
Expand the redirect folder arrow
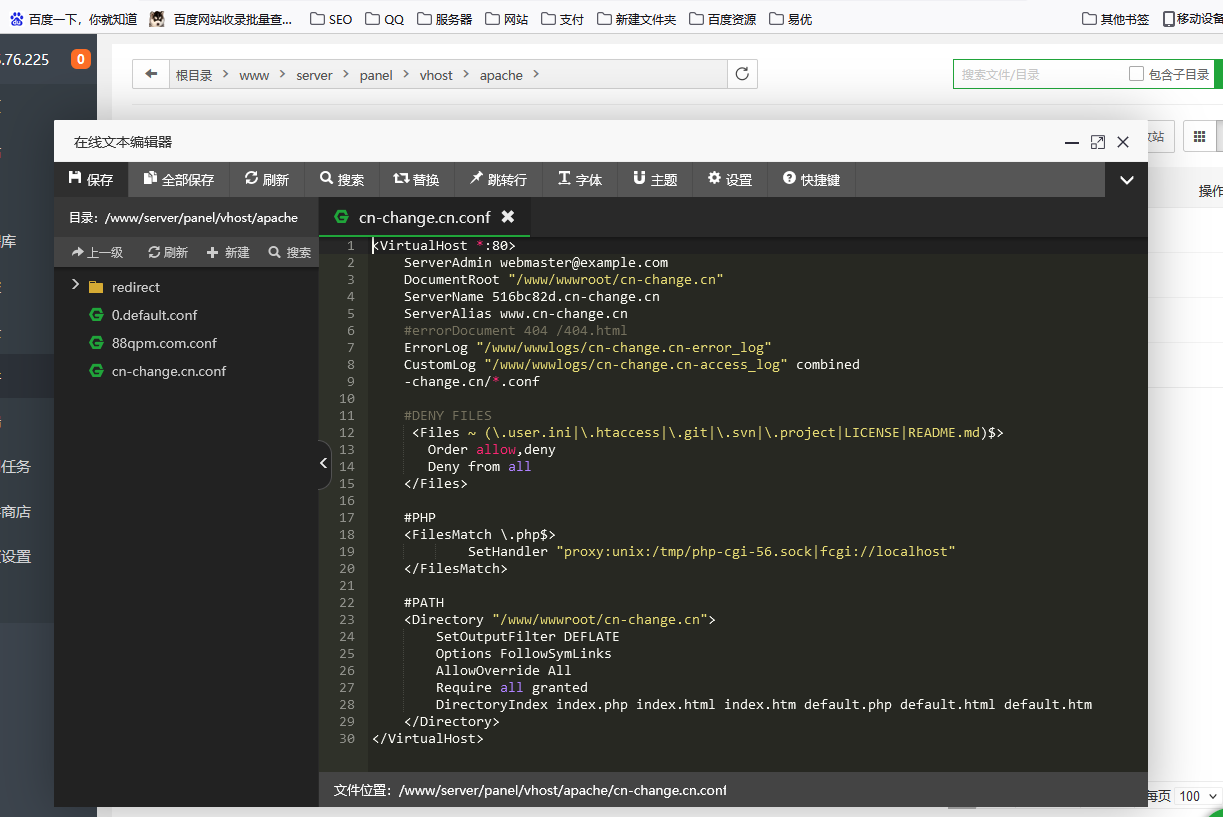click(75, 286)
